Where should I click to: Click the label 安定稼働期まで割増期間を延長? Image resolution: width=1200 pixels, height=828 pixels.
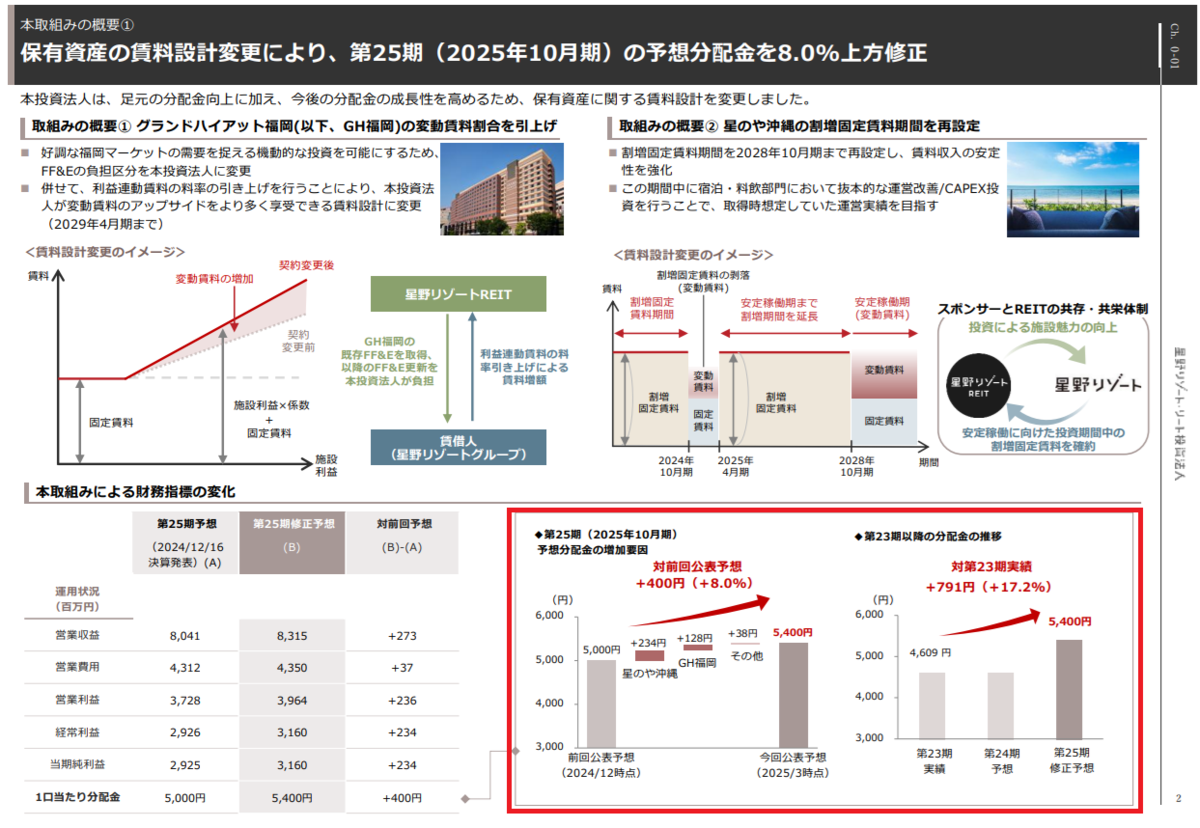[779, 308]
